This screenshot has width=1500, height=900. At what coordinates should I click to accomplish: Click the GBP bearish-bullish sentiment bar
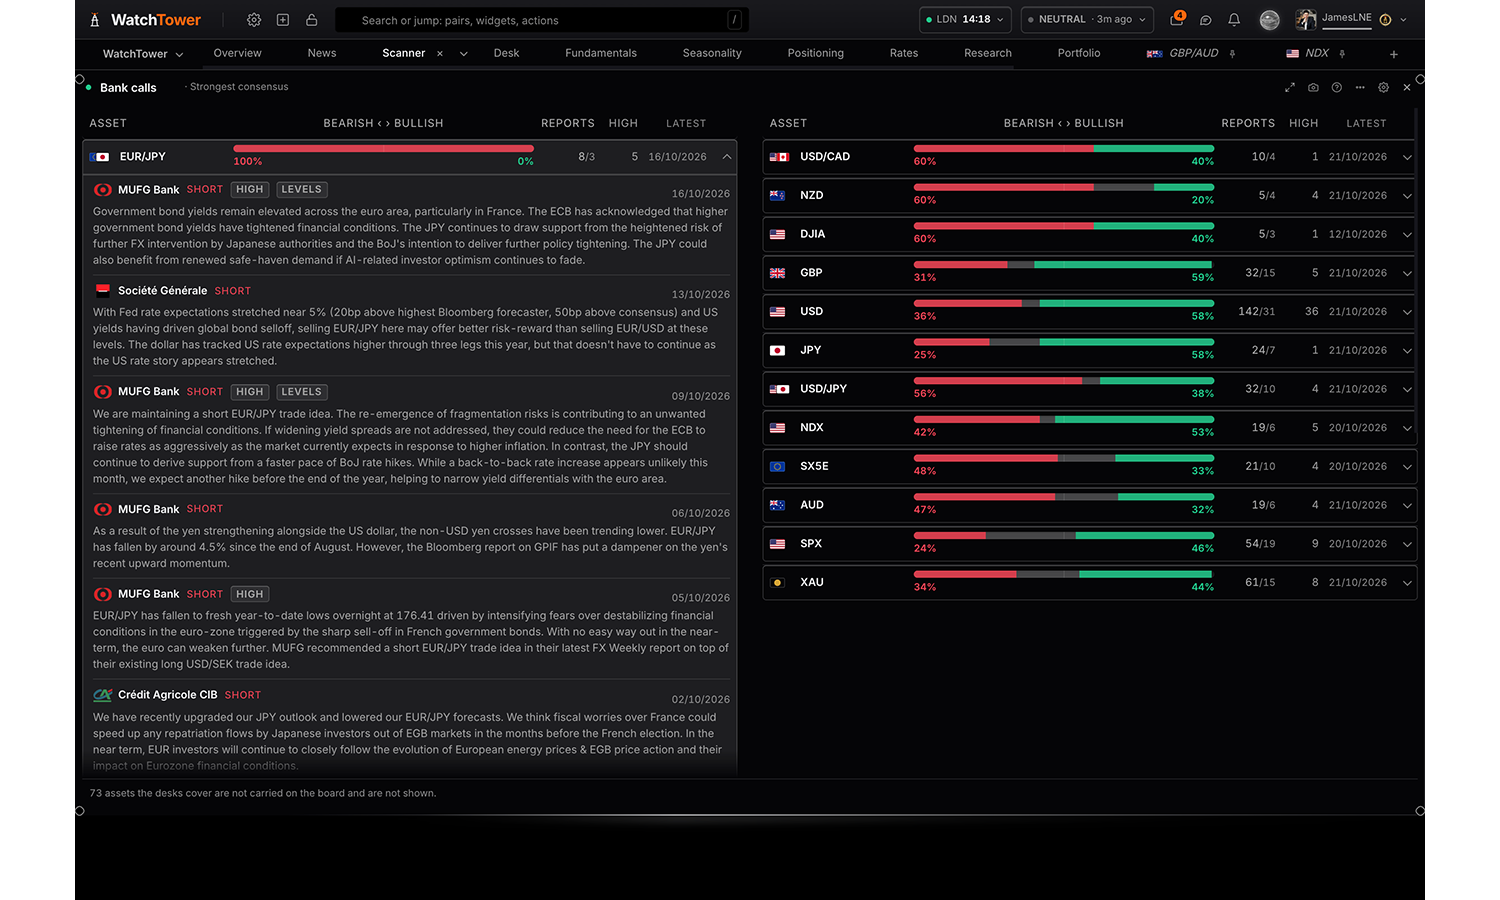coord(1064,265)
